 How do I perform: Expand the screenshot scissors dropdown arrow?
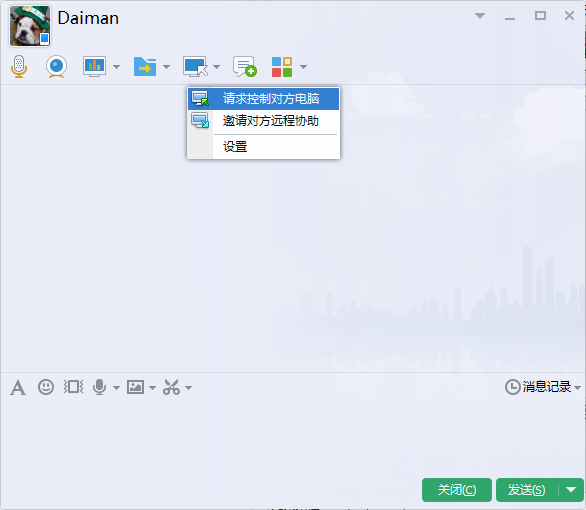click(188, 388)
